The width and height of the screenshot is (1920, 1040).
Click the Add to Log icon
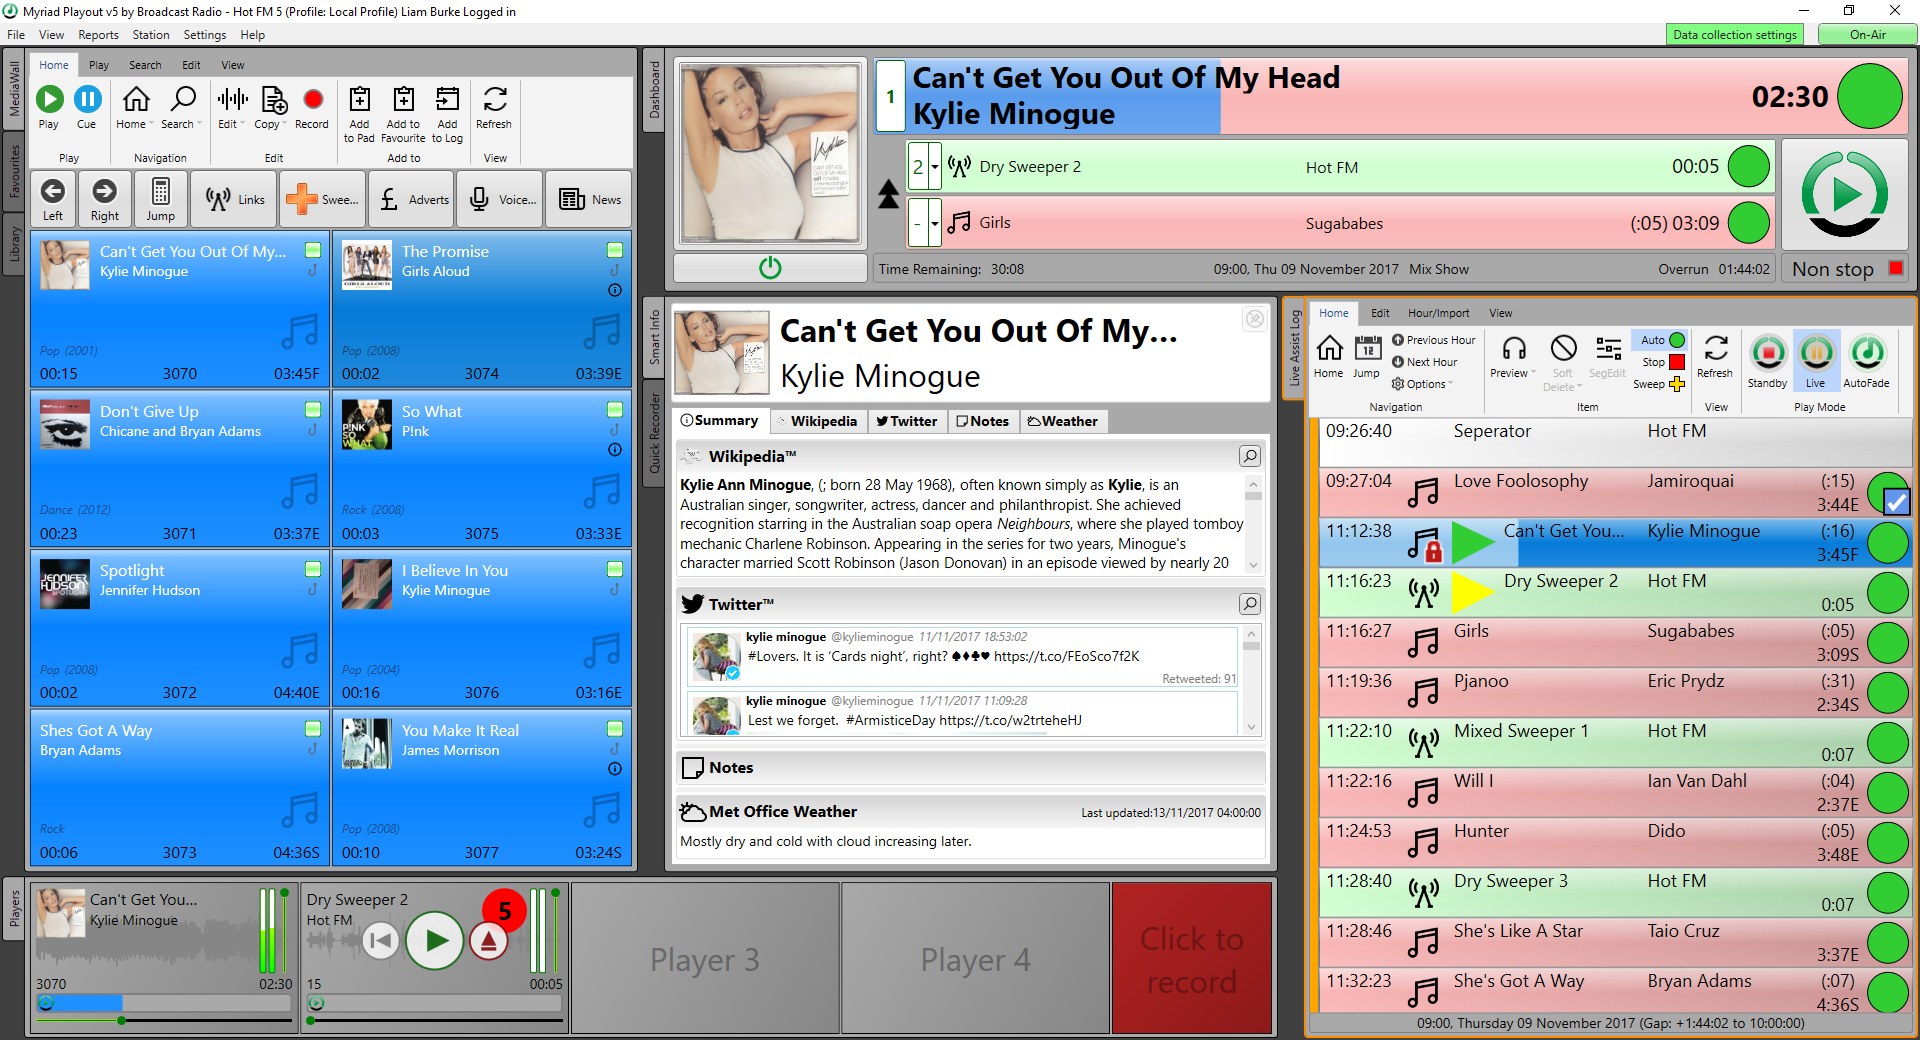click(x=447, y=99)
